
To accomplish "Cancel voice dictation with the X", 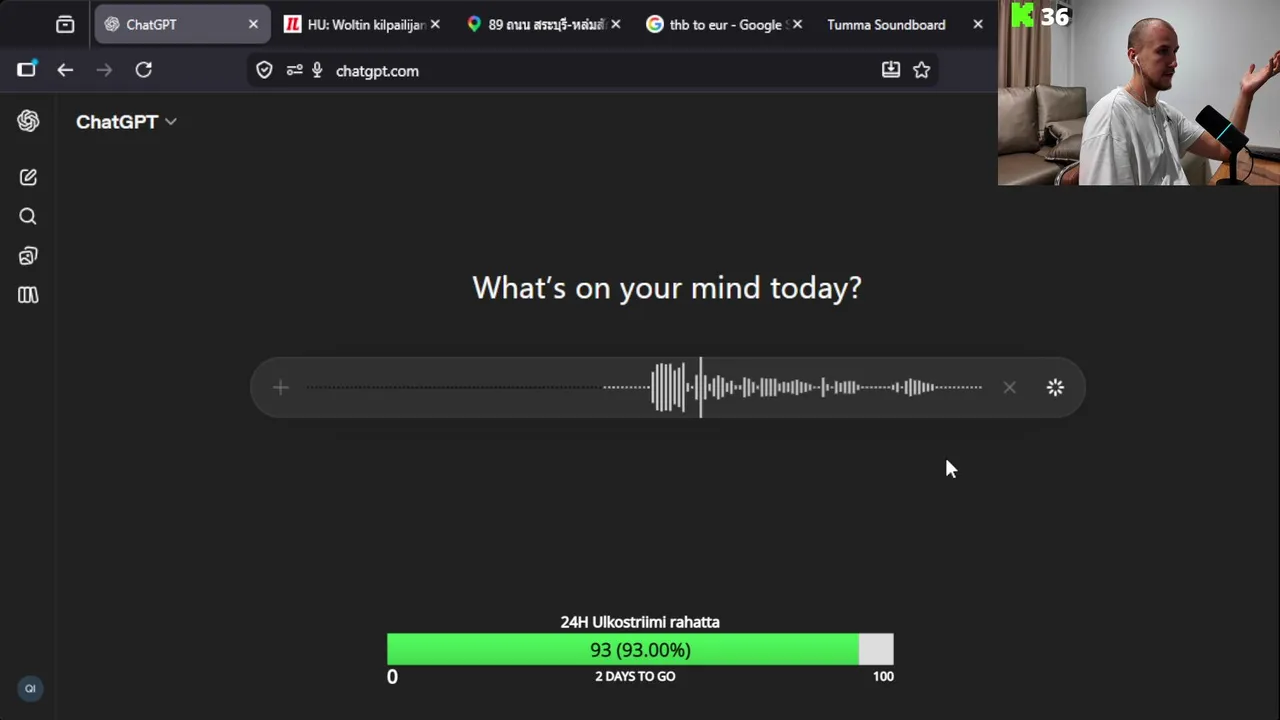I will click(1009, 387).
